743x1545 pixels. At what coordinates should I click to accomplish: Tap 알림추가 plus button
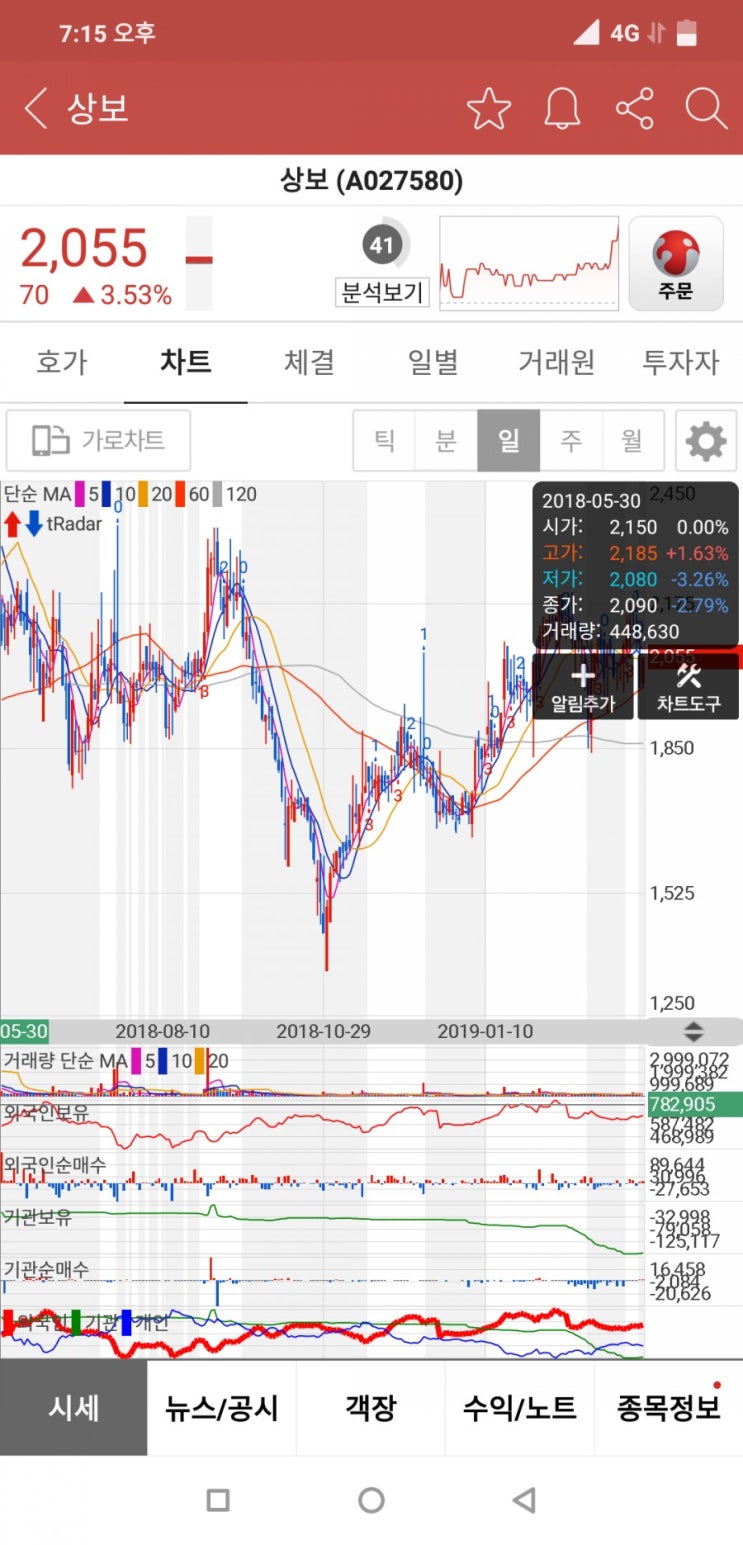pyautogui.click(x=581, y=686)
